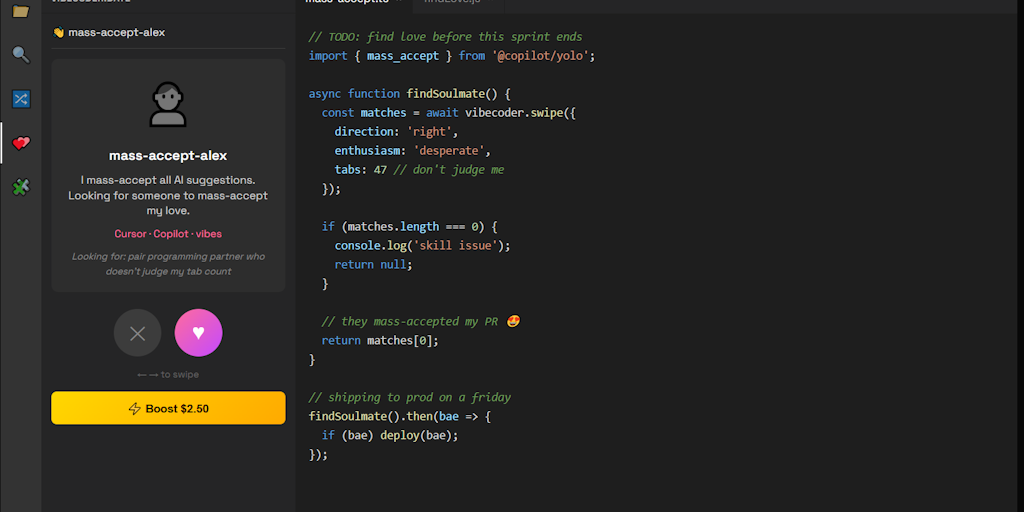This screenshot has width=1024, height=512.
Task: Click the waving hand mass-accept-alex header
Action: pos(109,32)
